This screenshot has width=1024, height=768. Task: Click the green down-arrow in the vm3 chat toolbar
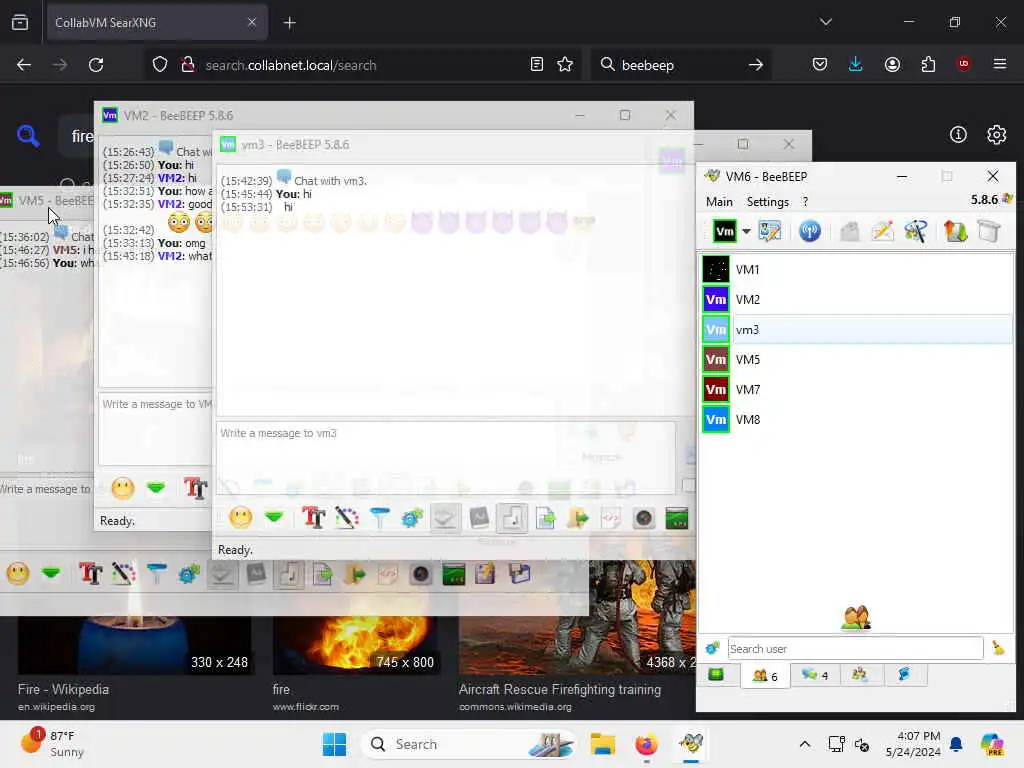[x=274, y=518]
